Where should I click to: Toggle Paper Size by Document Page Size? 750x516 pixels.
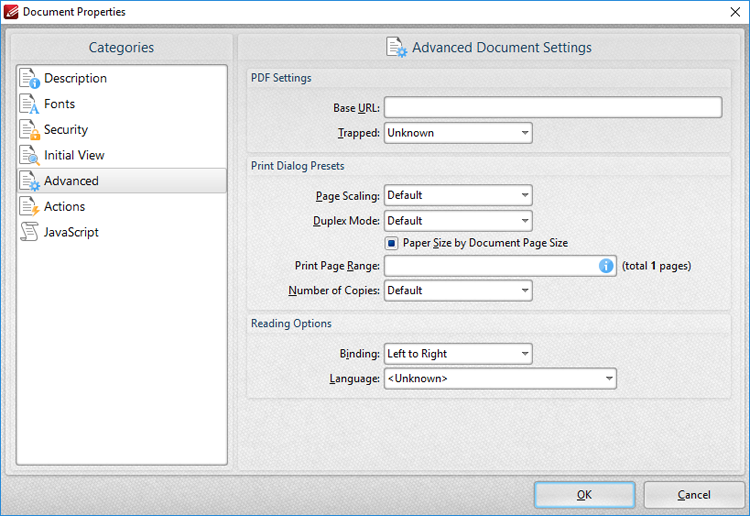coord(392,243)
